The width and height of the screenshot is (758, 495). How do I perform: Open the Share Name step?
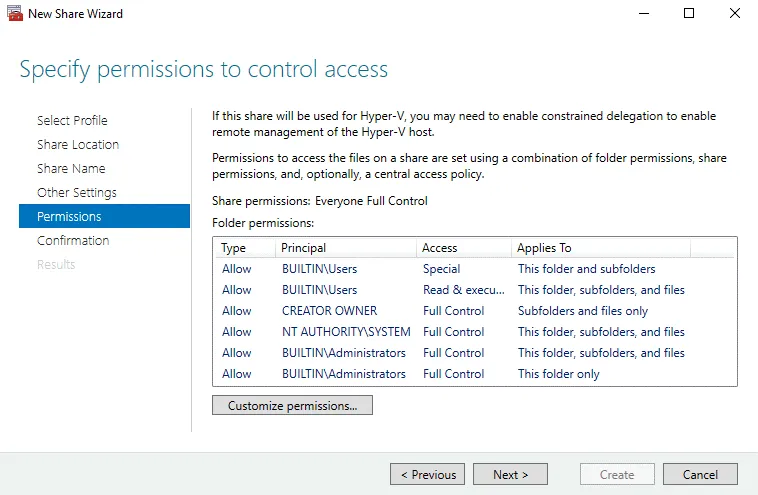pyautogui.click(x=71, y=168)
